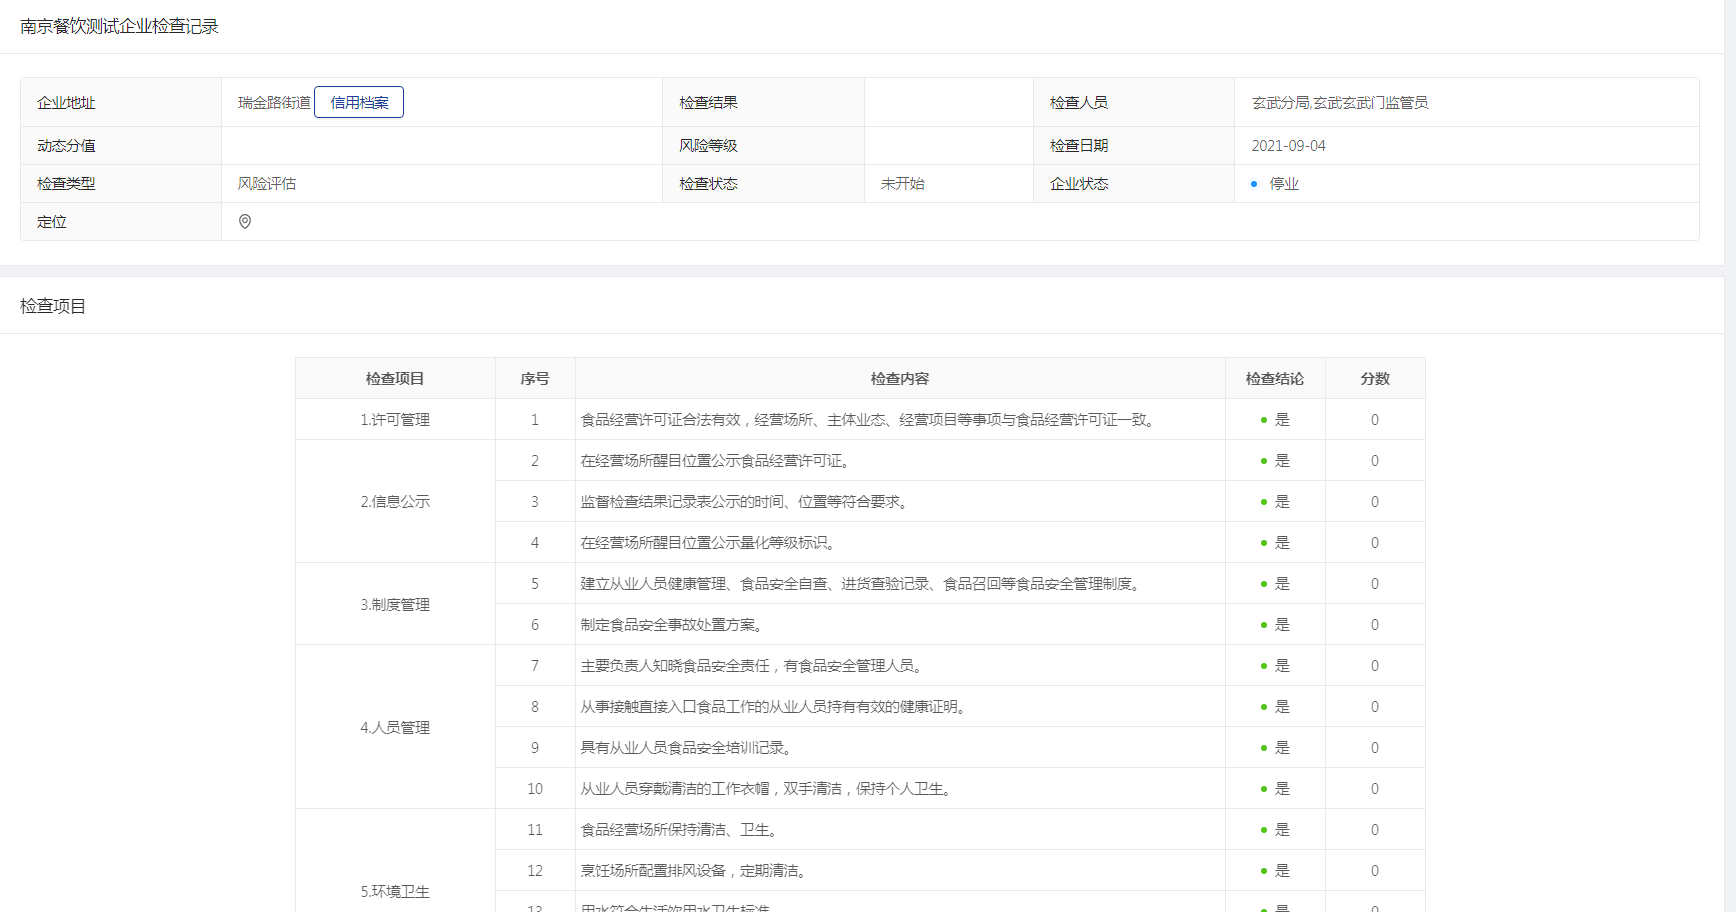Select the 3.制度管理 category cell

pos(395,605)
